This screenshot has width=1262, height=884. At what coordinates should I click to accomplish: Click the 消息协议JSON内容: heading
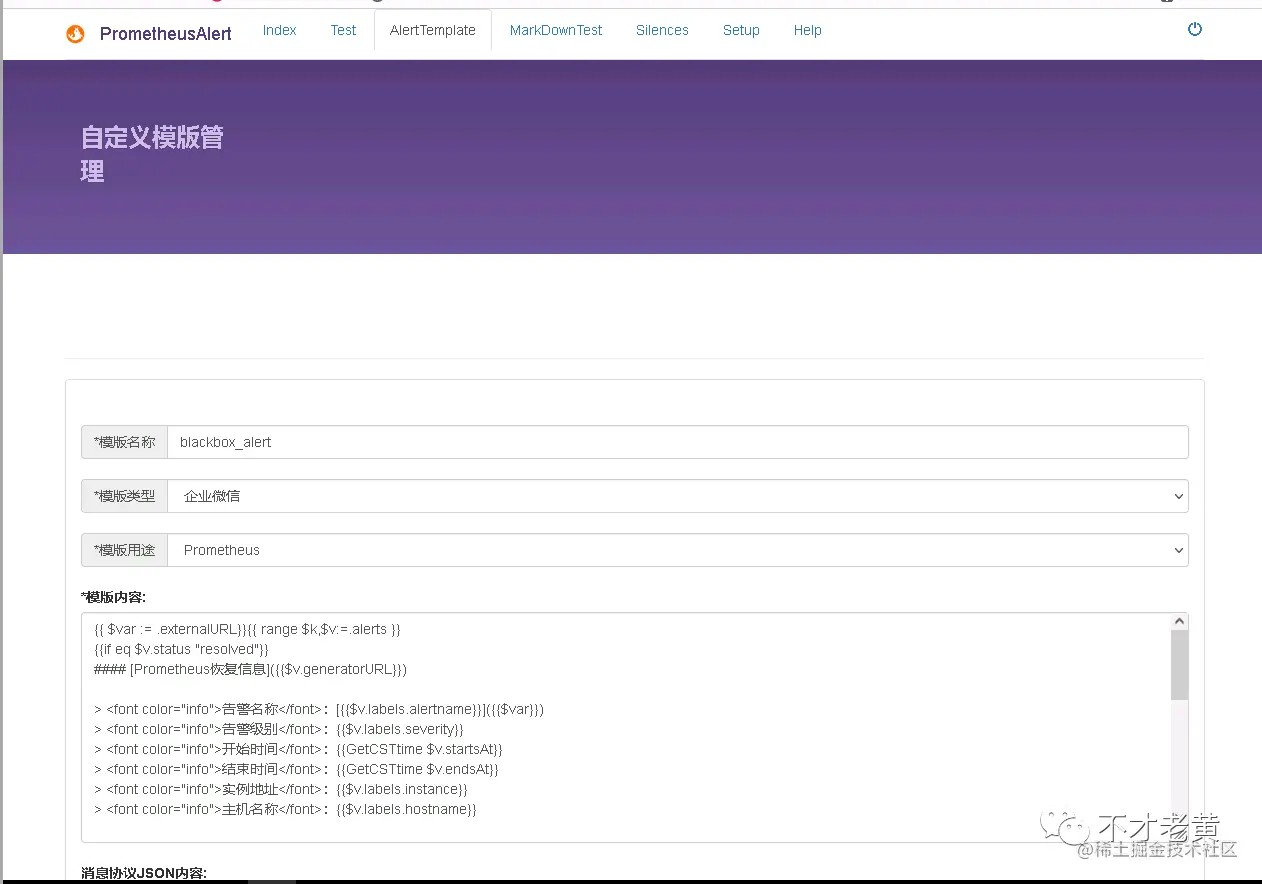pos(144,873)
